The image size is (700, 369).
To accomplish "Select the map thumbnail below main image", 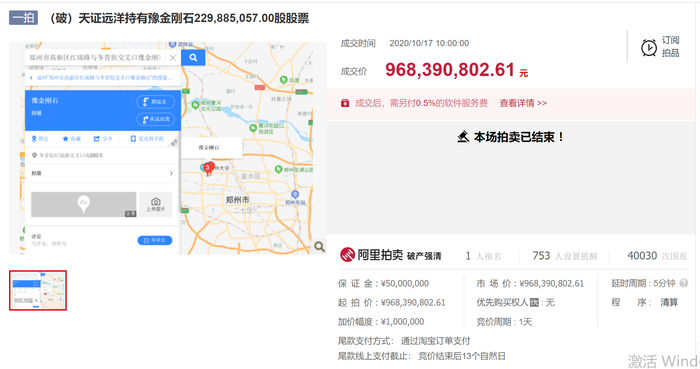I will (38, 290).
